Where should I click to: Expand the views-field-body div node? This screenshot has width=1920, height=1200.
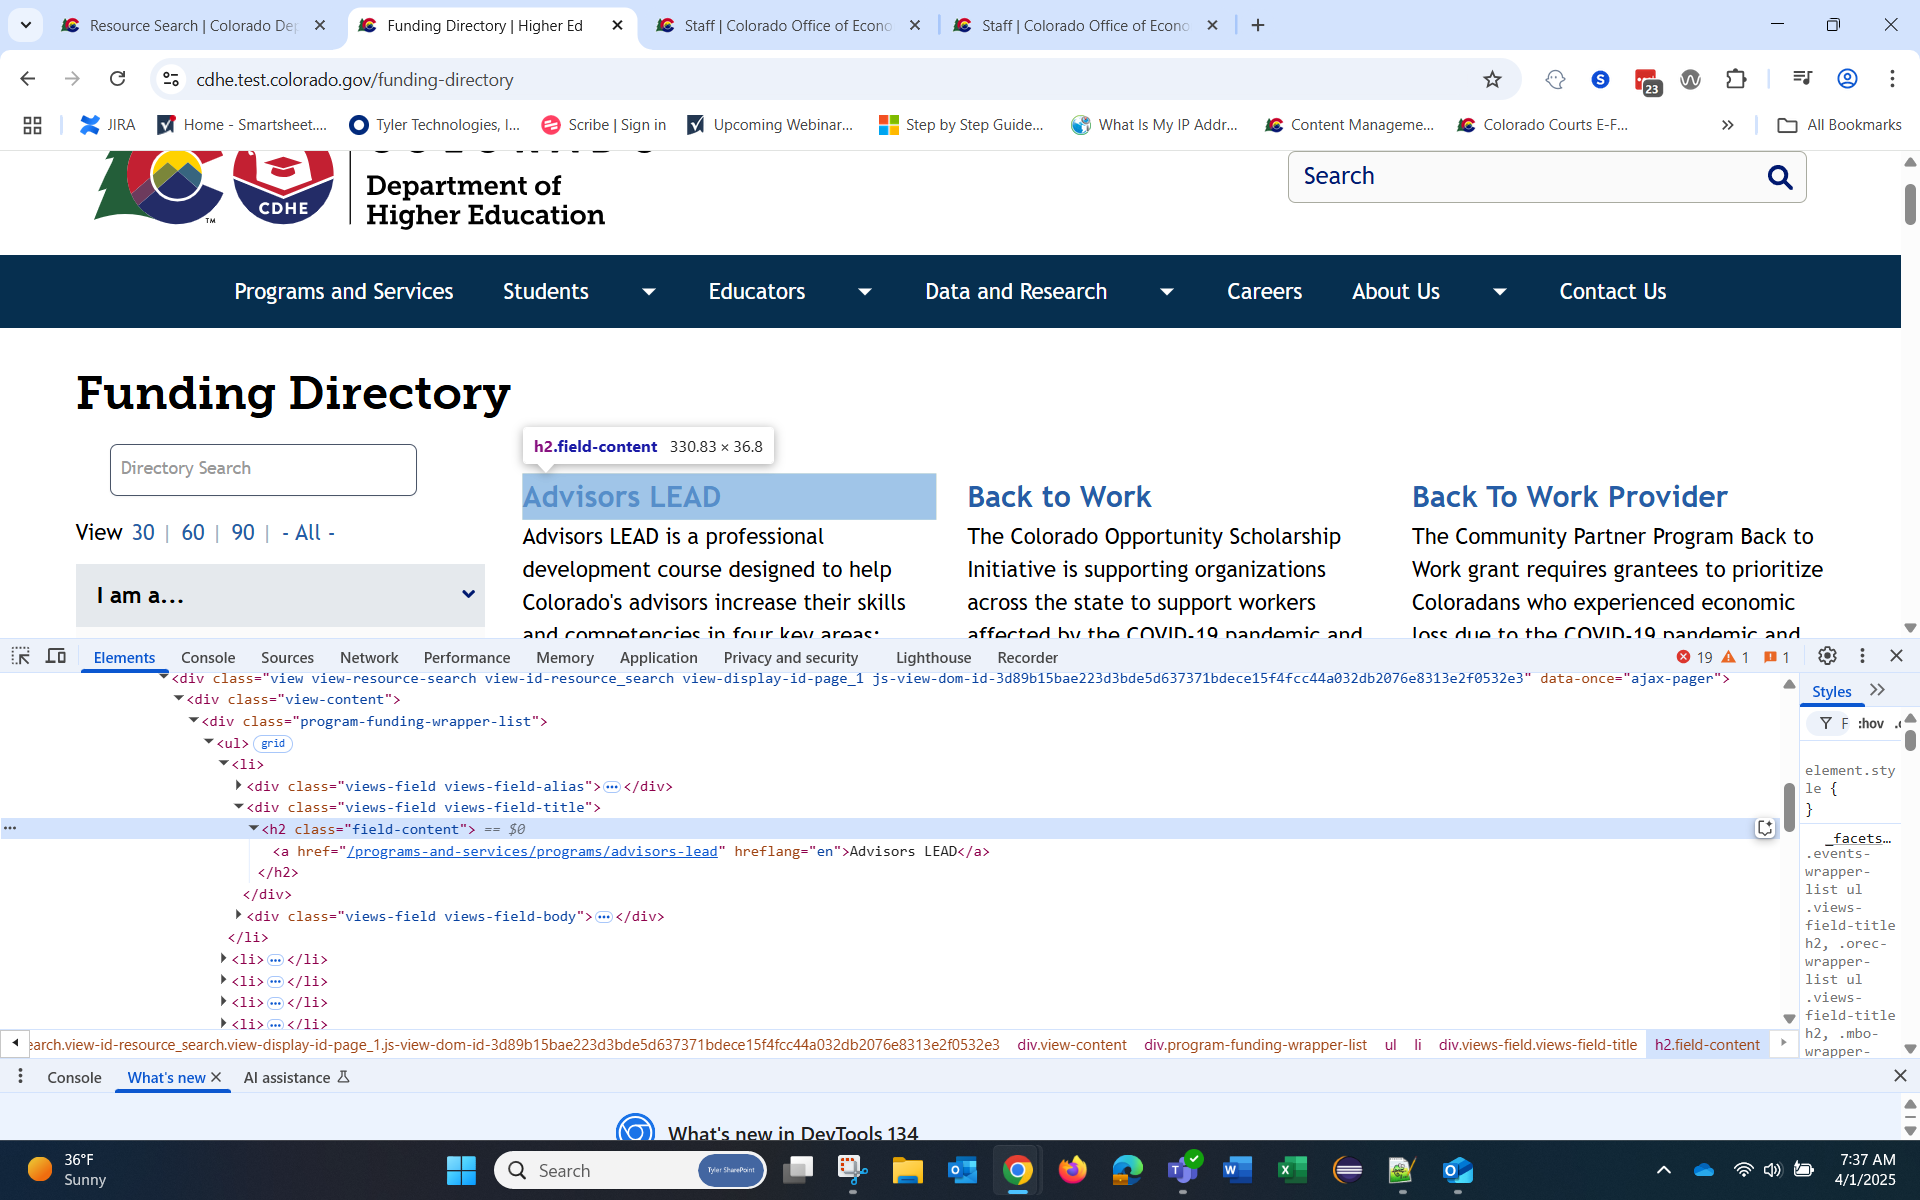click(x=238, y=915)
